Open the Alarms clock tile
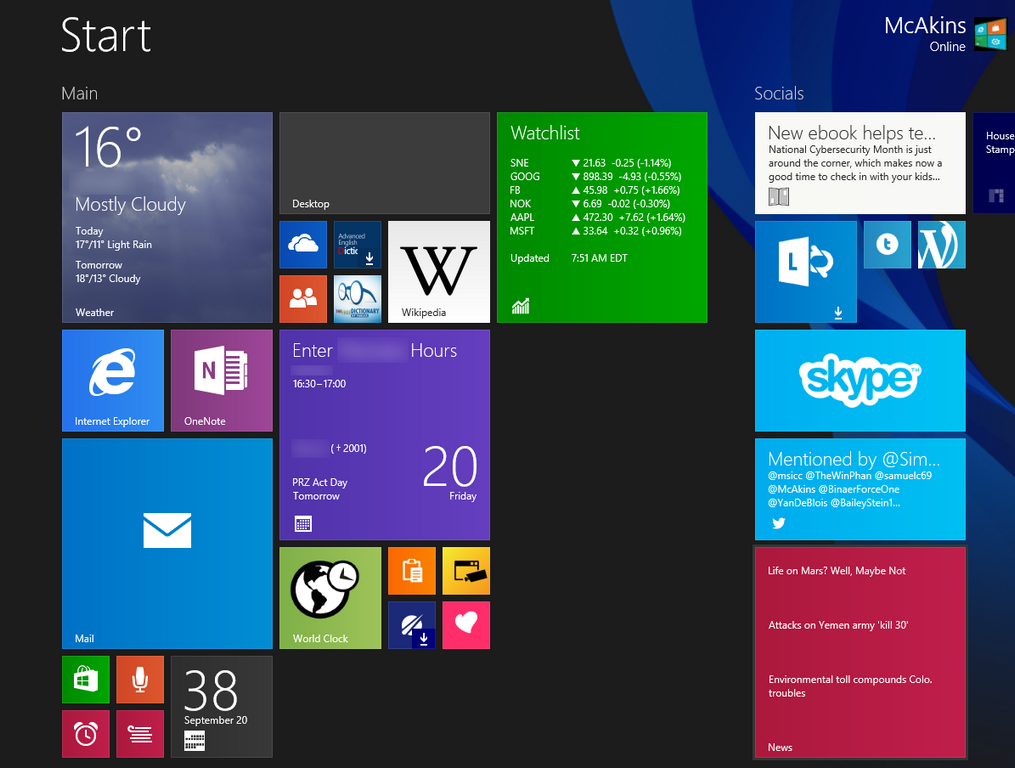Image resolution: width=1015 pixels, height=768 pixels. [86, 734]
